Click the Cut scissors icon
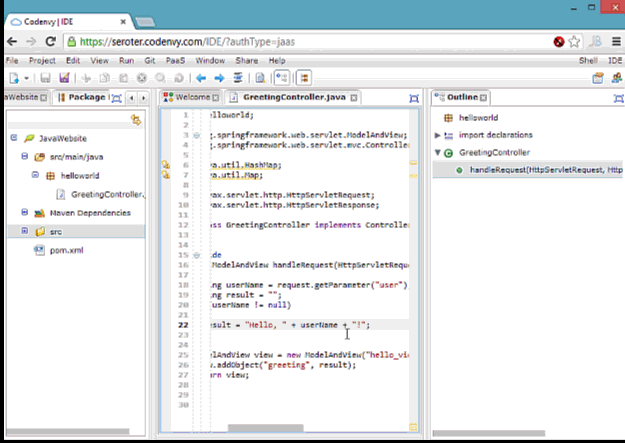The image size is (625, 443). tap(86, 78)
